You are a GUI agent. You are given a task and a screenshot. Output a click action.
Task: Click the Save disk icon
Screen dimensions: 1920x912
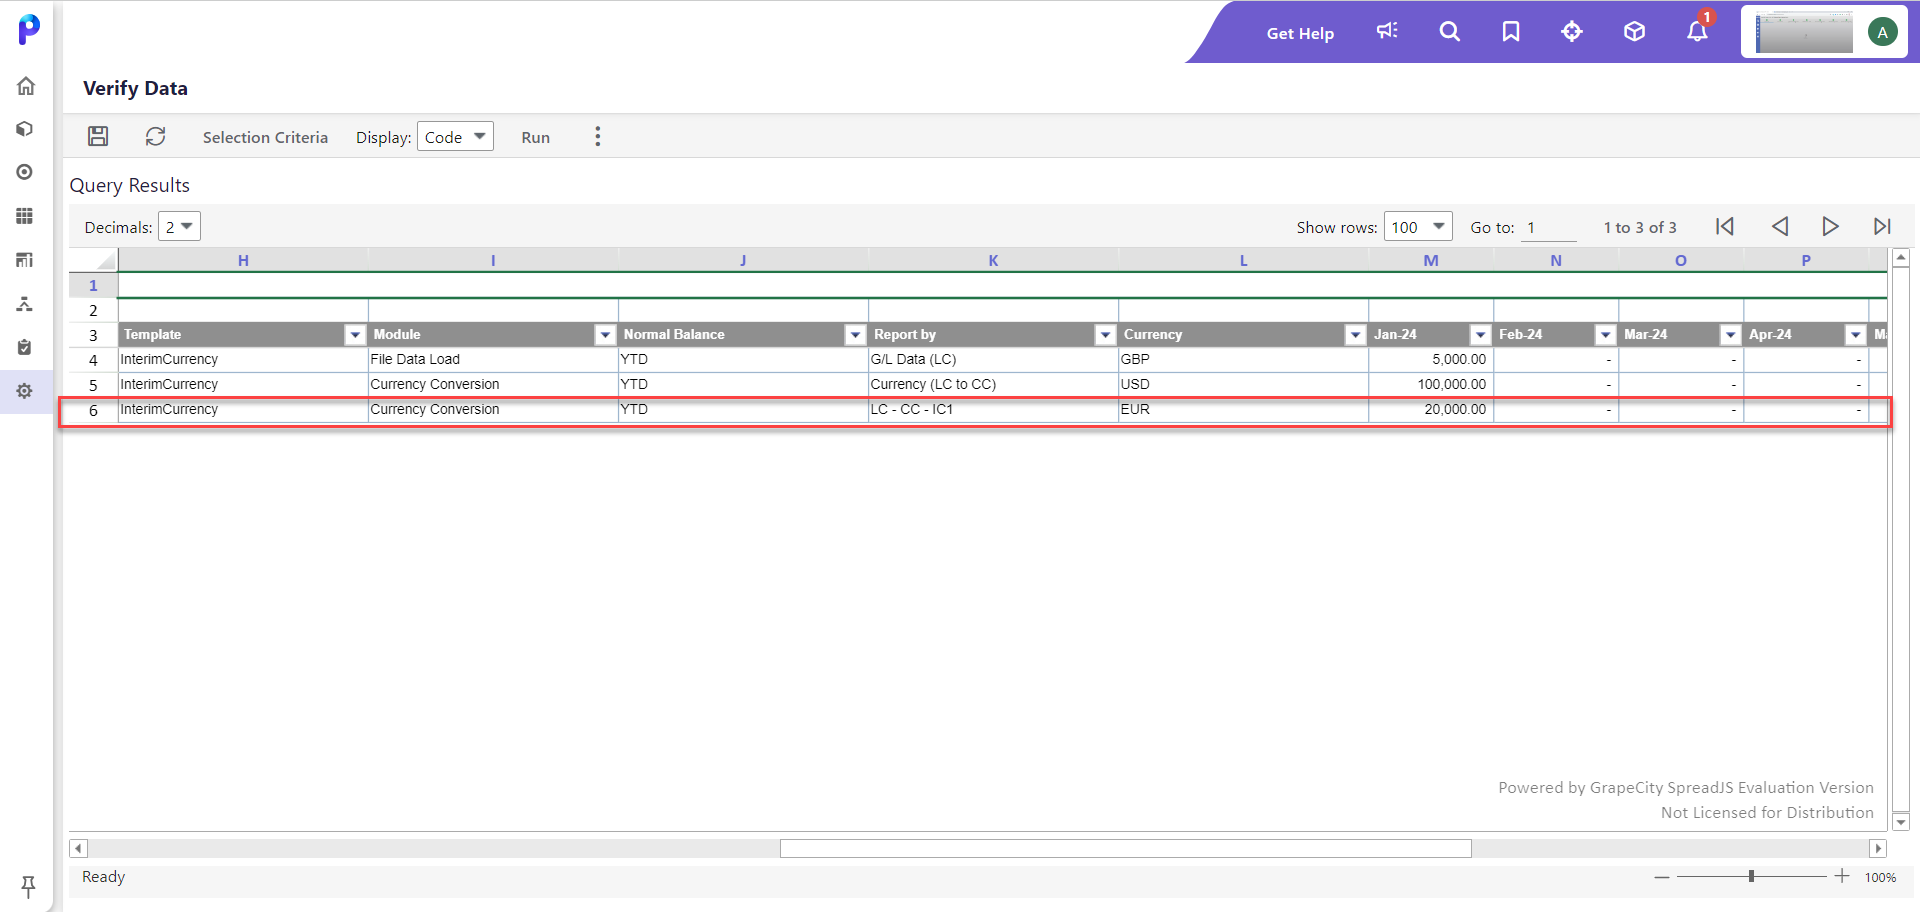[x=98, y=137]
